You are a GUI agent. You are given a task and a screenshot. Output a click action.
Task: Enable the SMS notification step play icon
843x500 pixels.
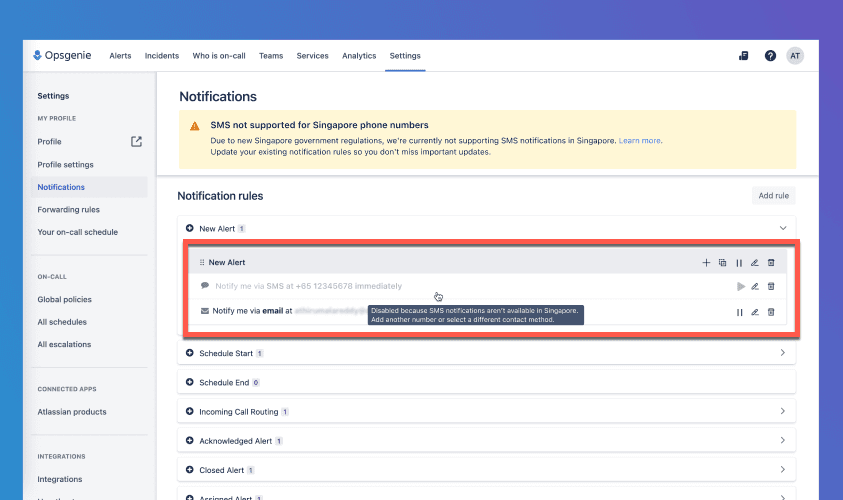(x=741, y=287)
